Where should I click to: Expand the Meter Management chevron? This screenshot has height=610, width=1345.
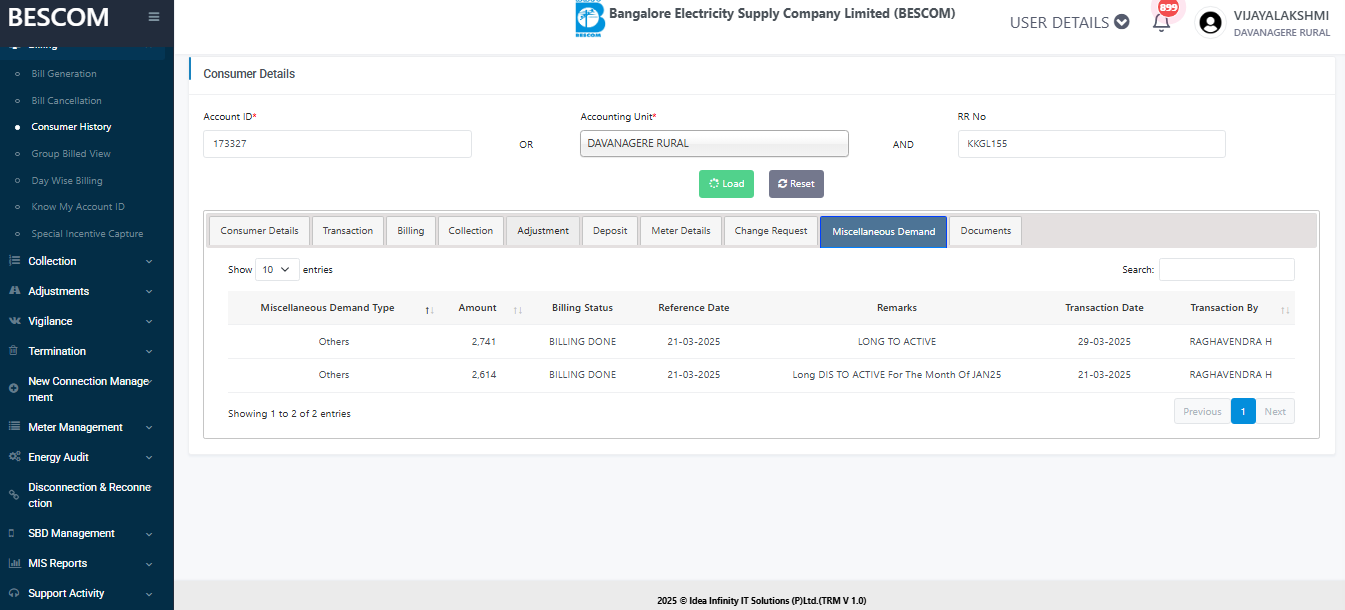(x=149, y=427)
